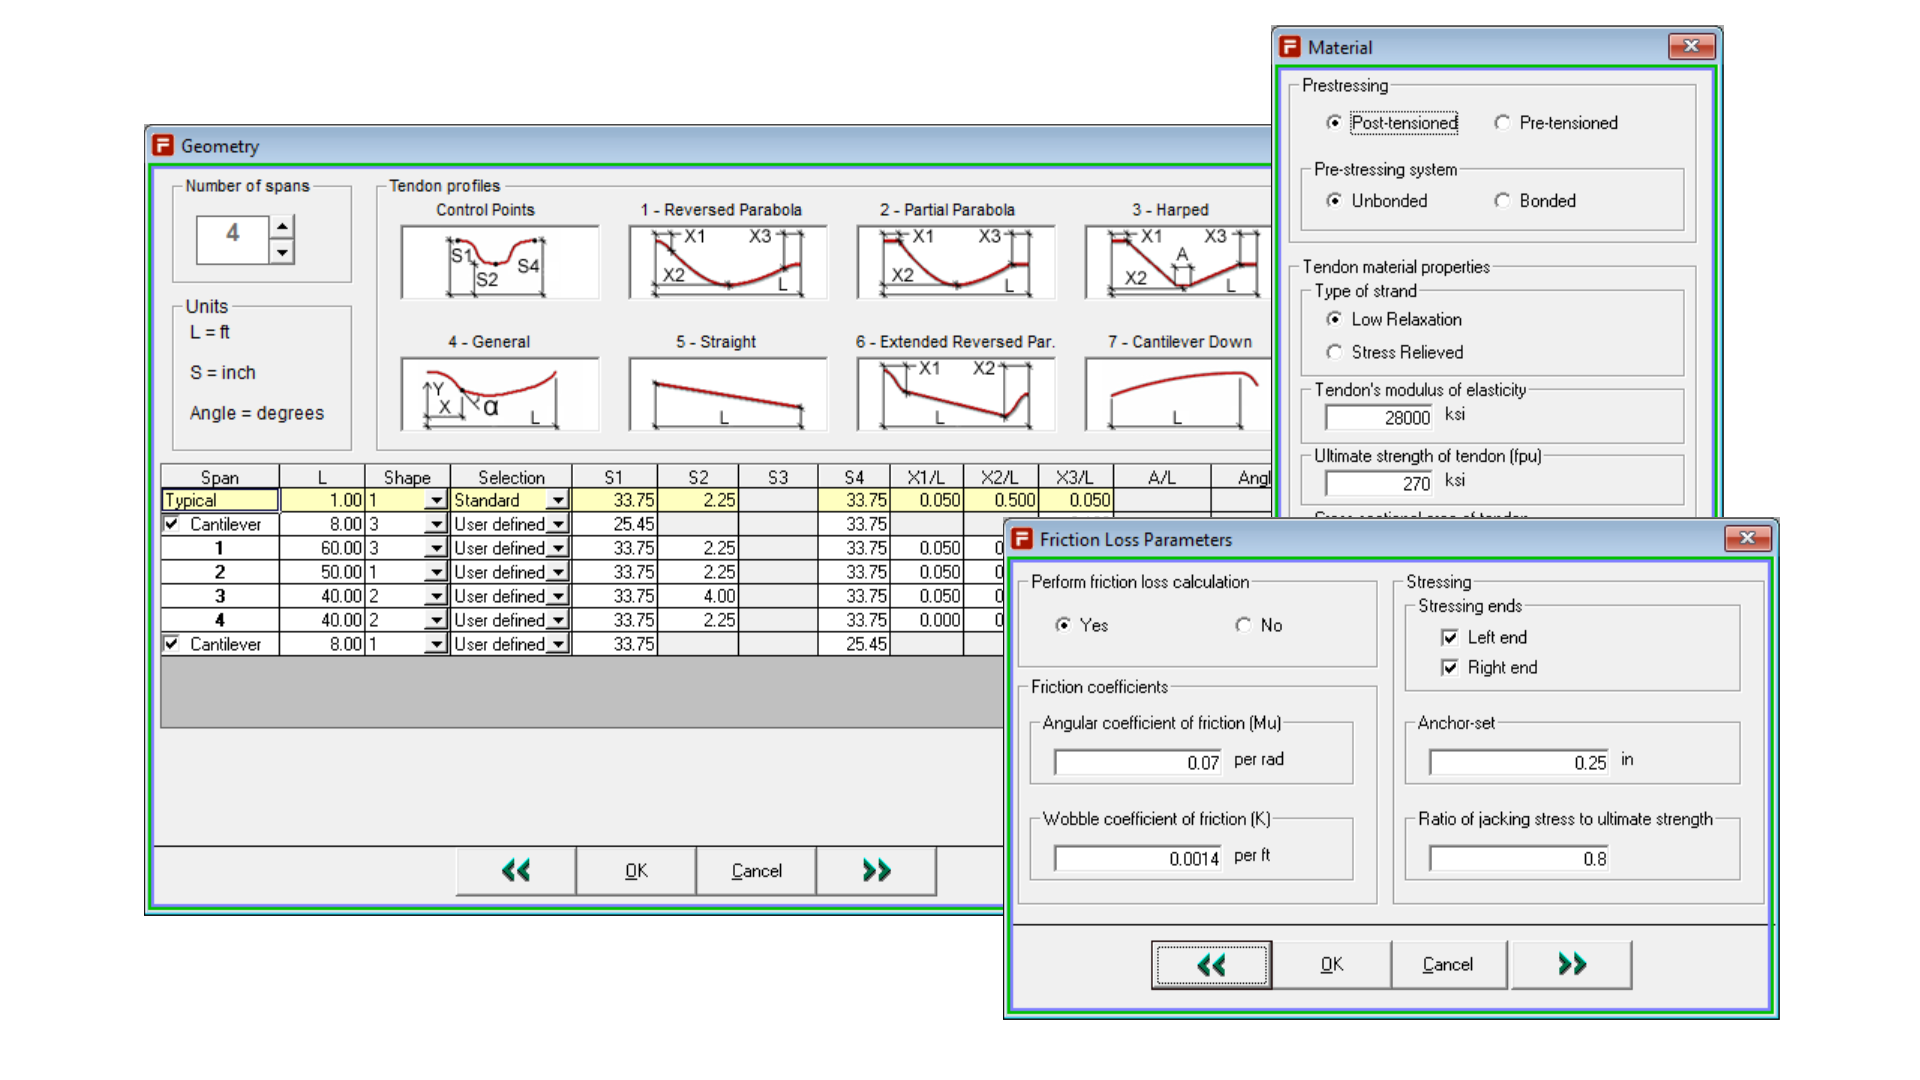Click the General tendon profile diagram
The width and height of the screenshot is (1920, 1080).
(x=499, y=395)
